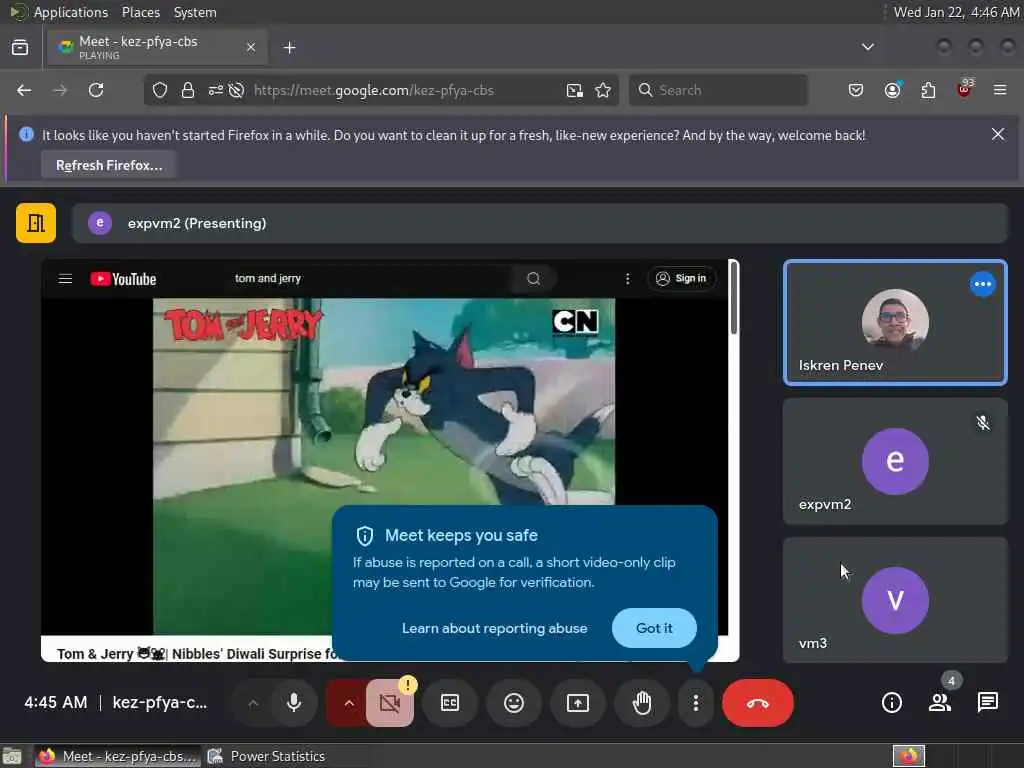This screenshot has height=768, width=1024.
Task: Click YouTube Sign in button
Action: pos(681,279)
